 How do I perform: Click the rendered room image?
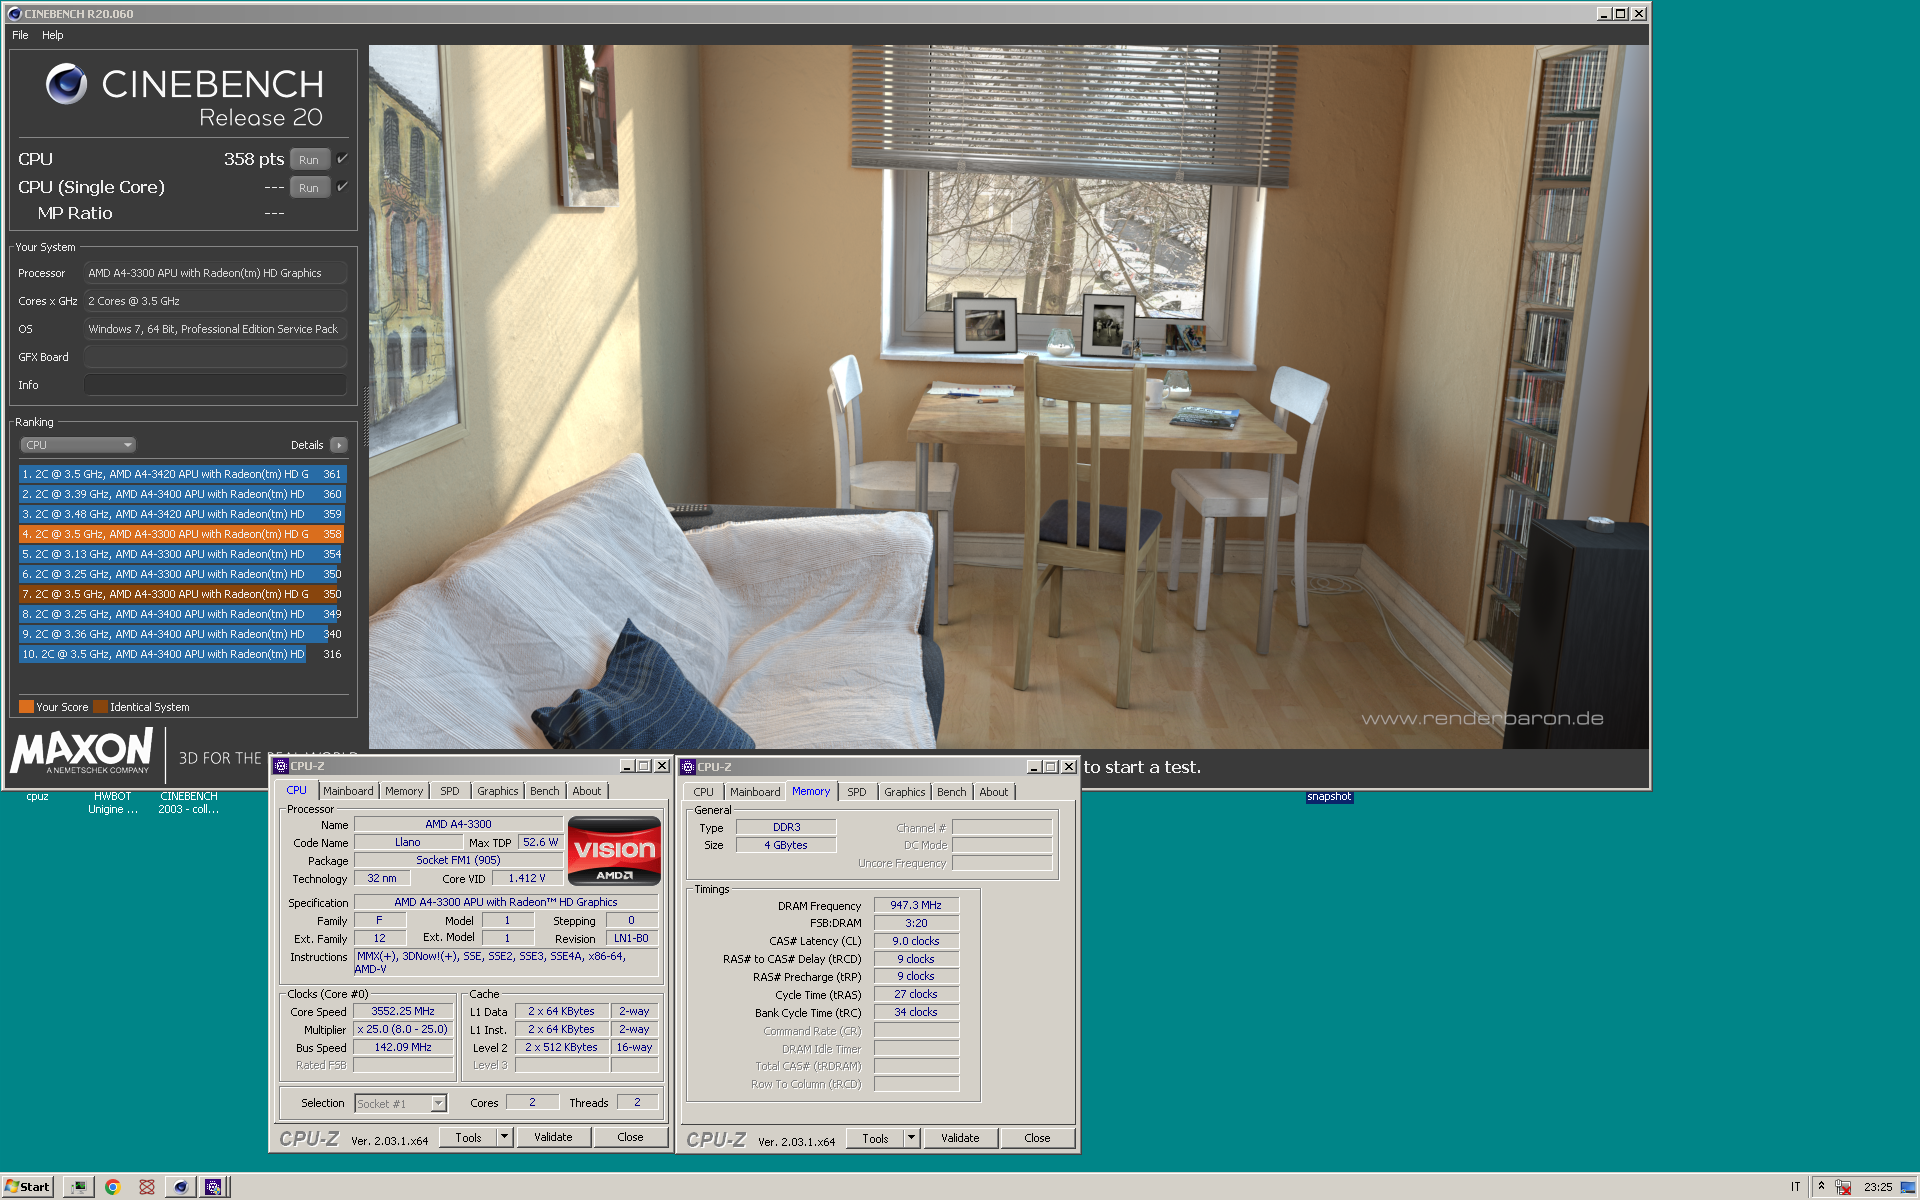coord(1008,396)
